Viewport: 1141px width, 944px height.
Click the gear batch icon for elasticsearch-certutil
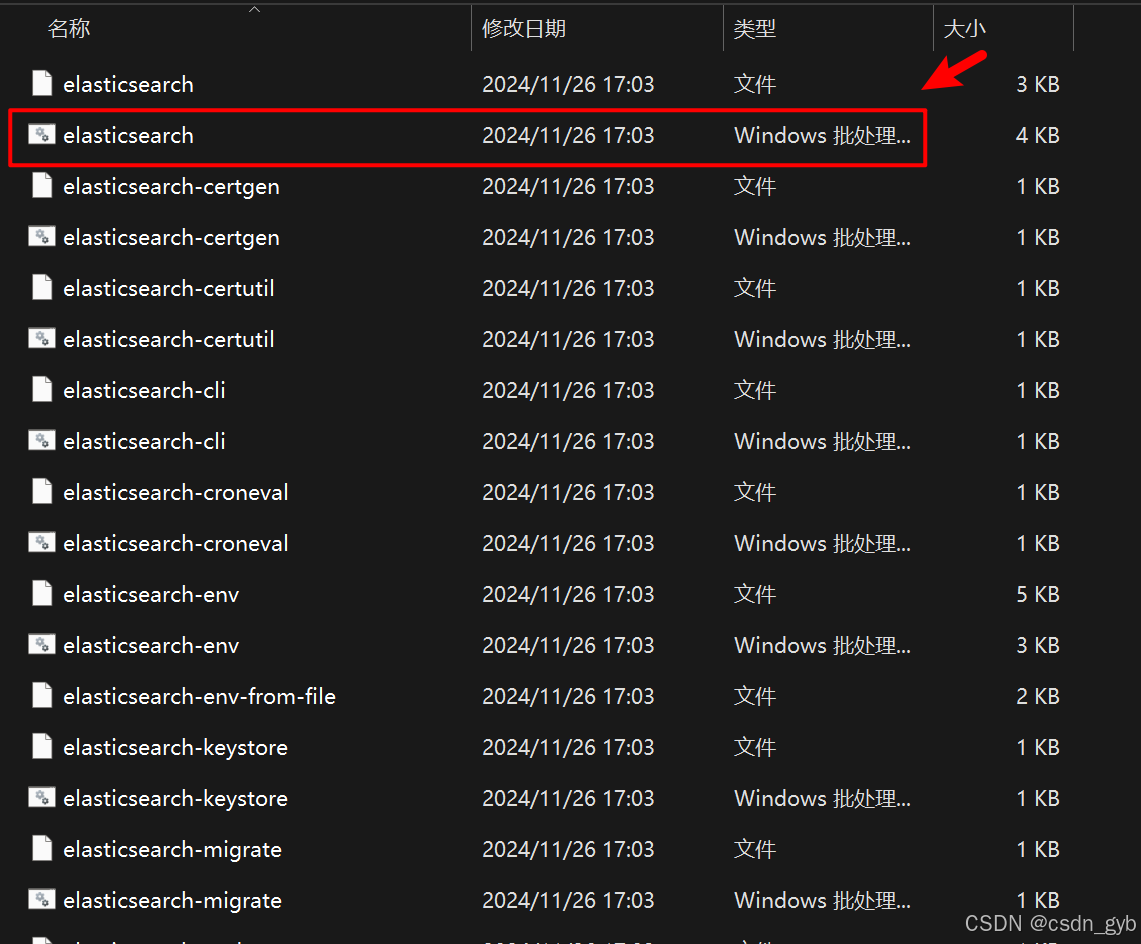point(42,338)
